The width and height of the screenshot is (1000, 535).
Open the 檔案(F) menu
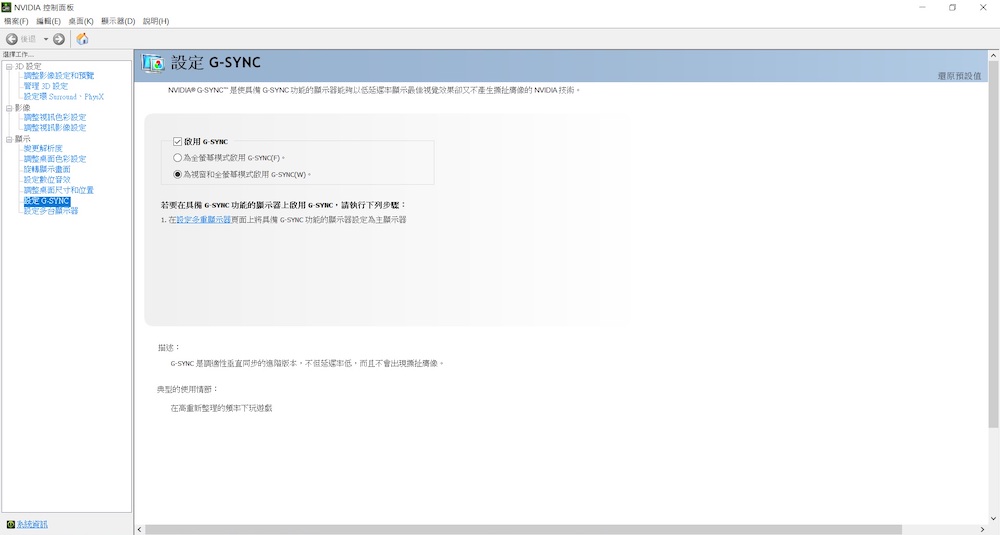tap(16, 21)
